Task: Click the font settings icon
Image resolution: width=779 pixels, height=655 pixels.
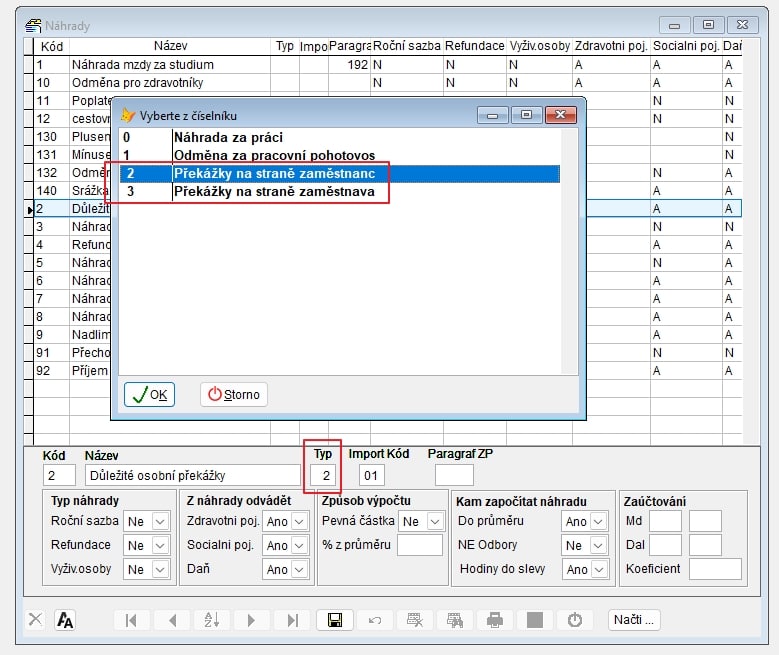Action: coord(65,620)
